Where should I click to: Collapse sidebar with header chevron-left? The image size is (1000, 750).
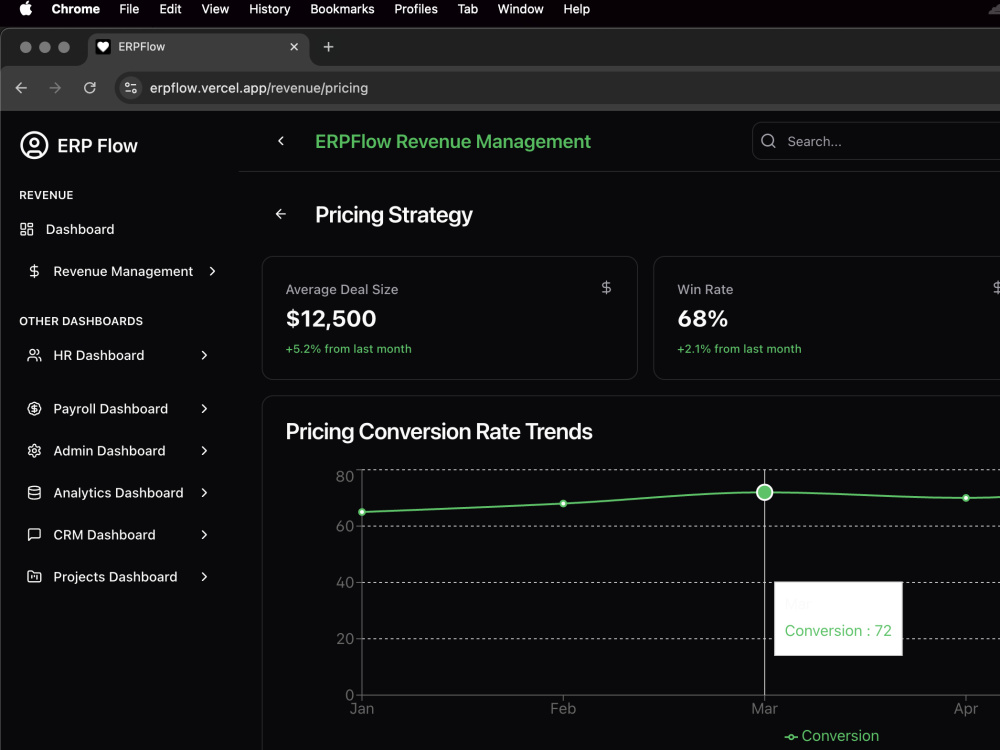(x=281, y=141)
